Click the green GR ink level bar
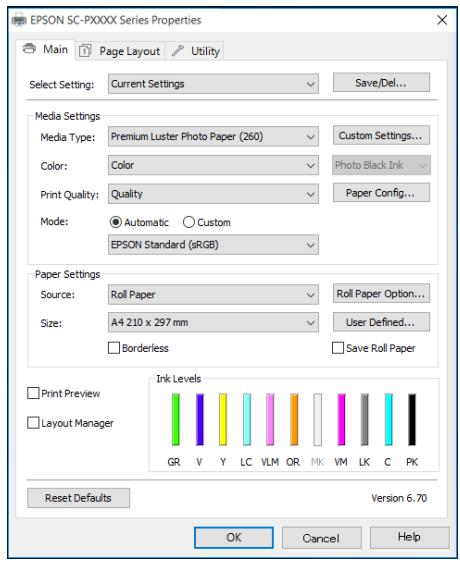 pos(176,419)
